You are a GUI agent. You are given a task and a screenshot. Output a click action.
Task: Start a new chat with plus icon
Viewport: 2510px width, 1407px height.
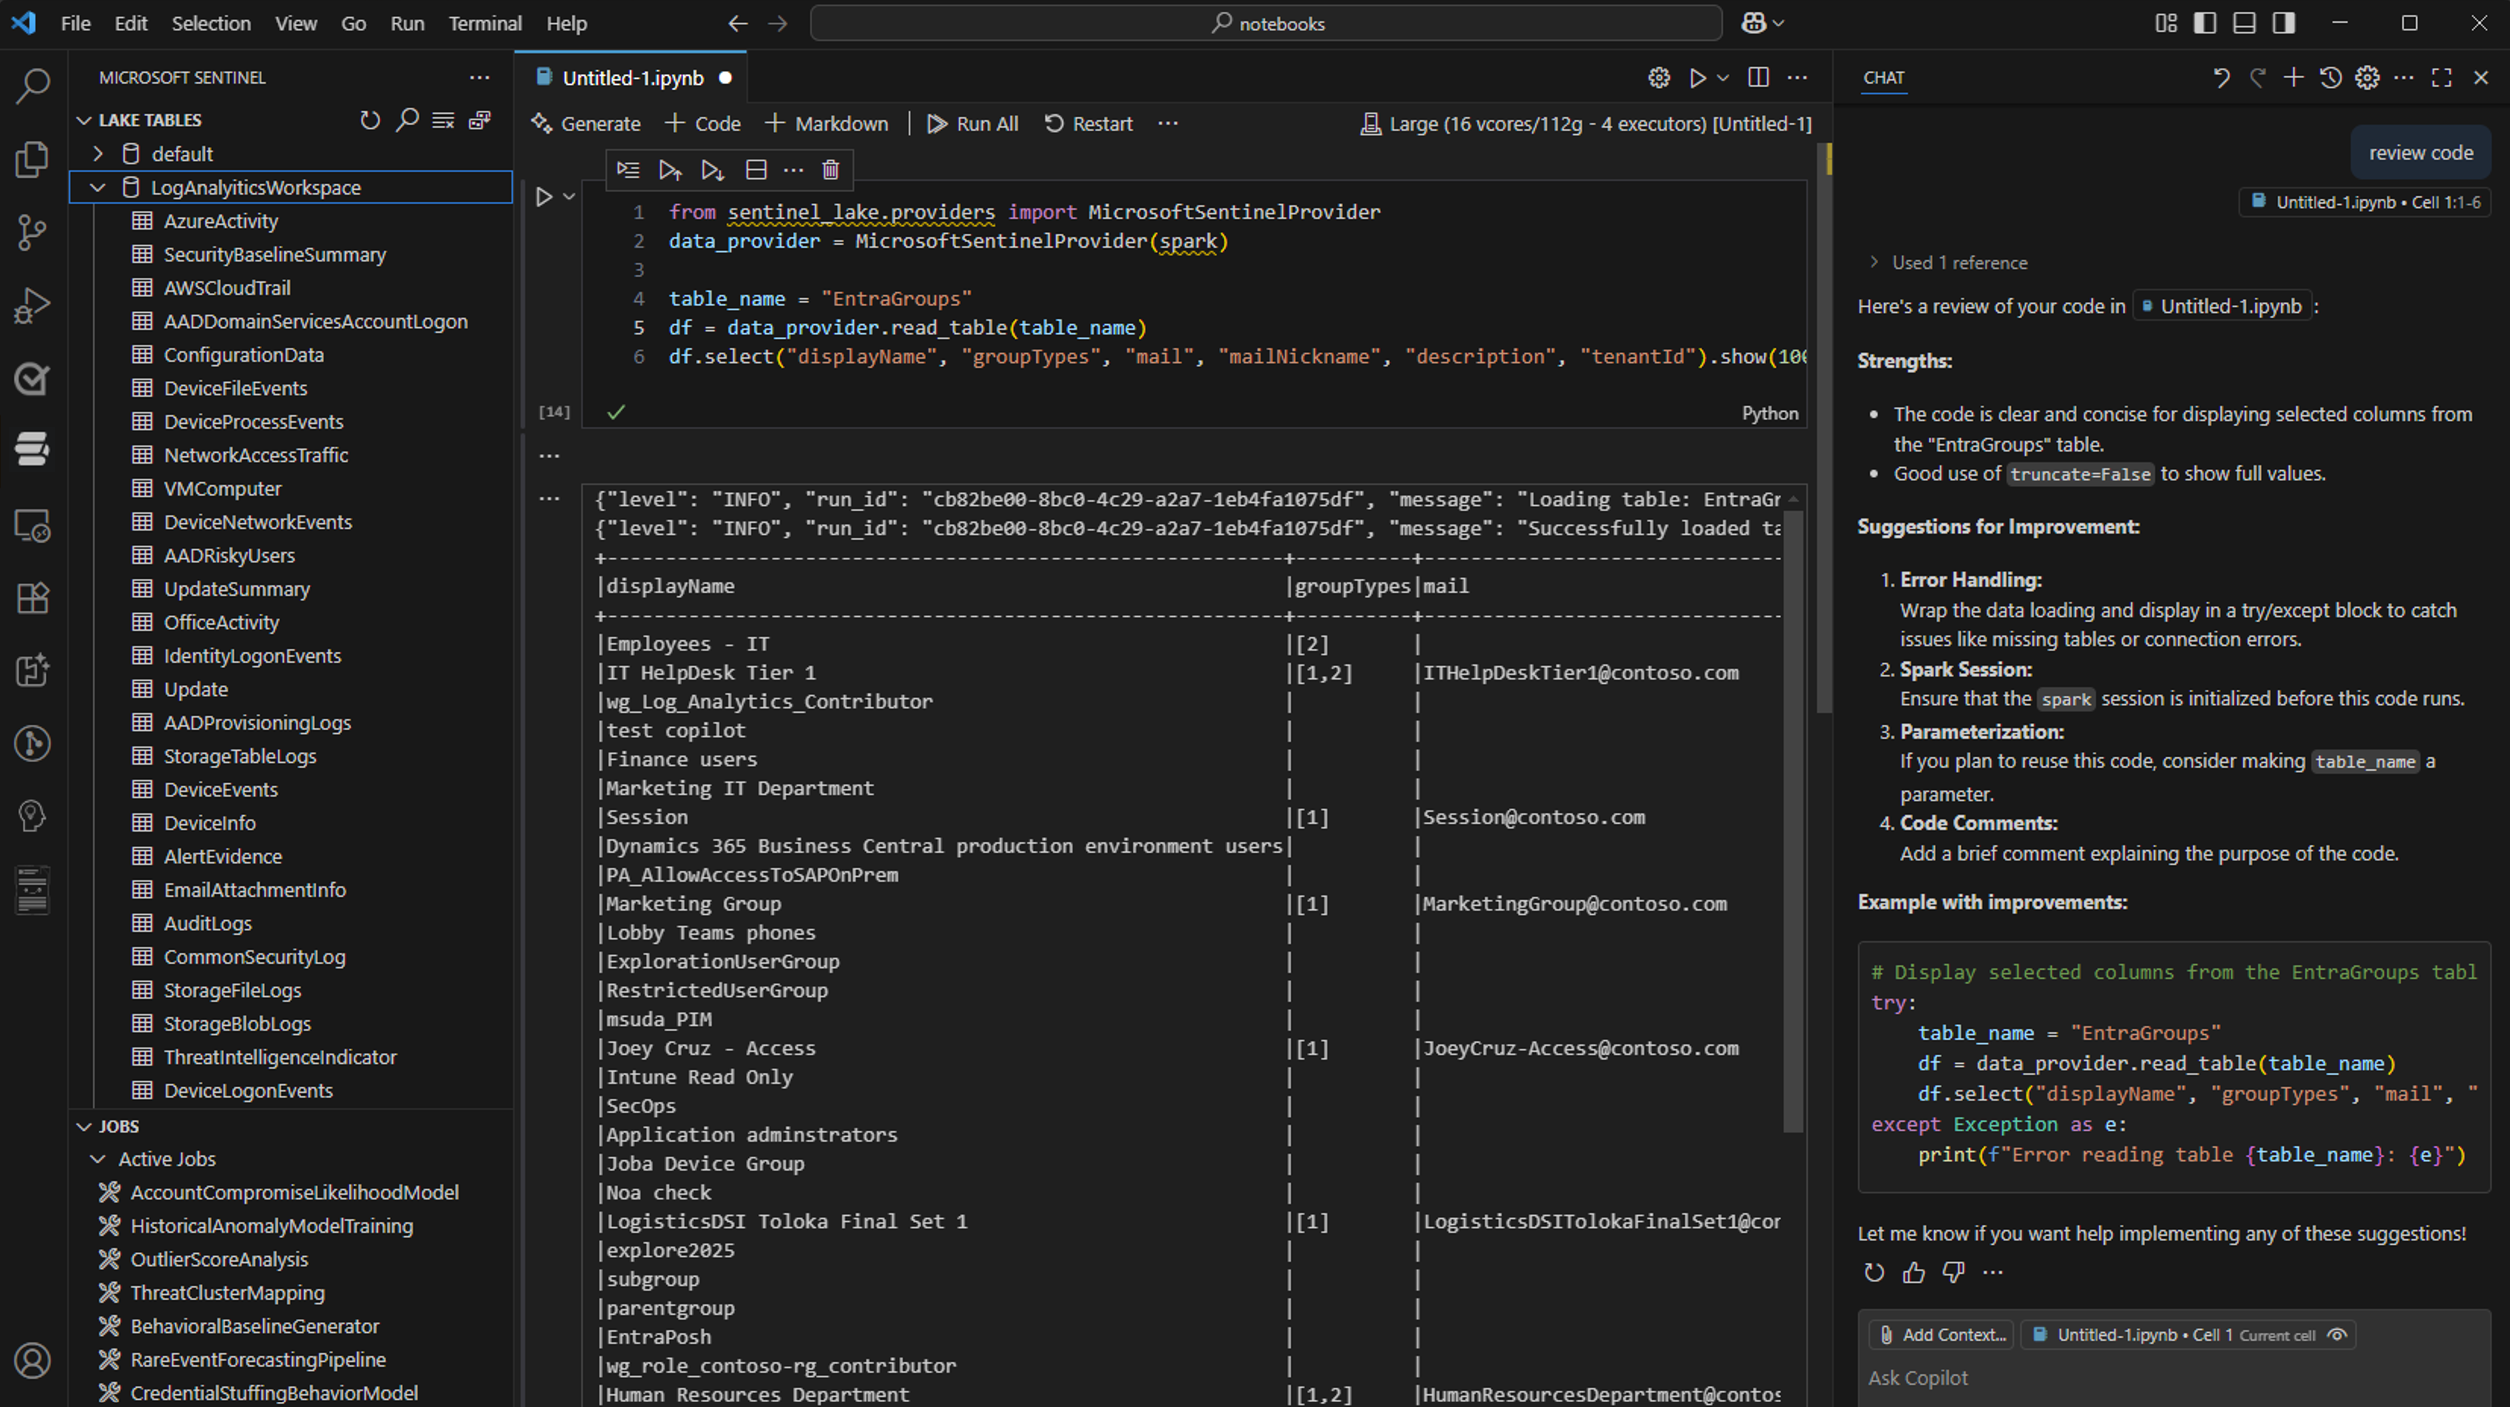point(2293,77)
